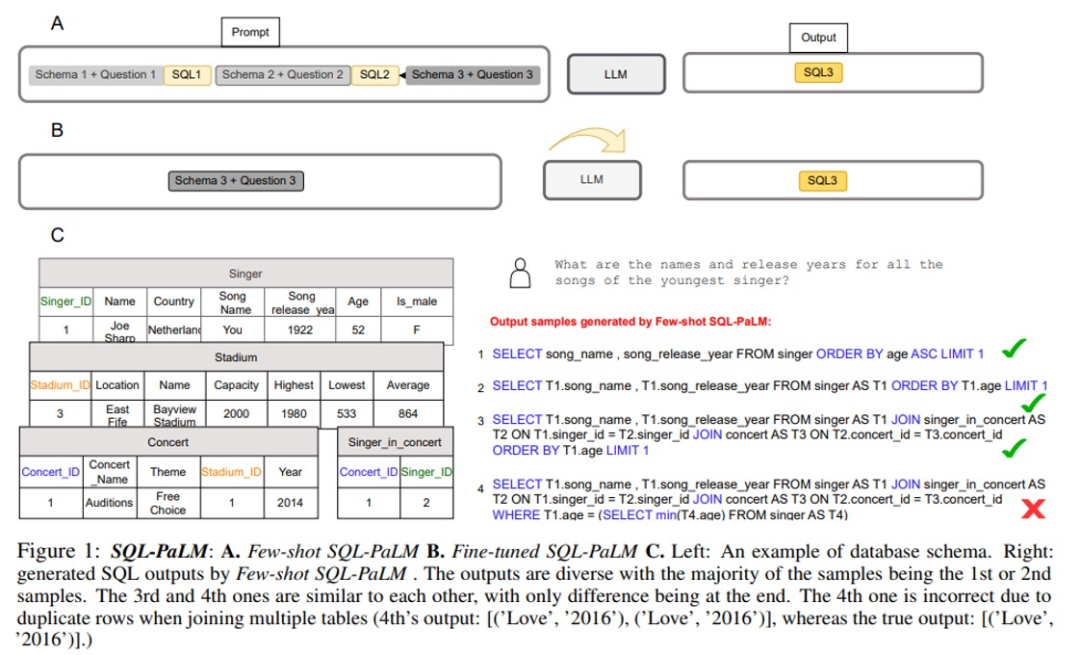Click the Singer_in_concert table title
This screenshot has height=655, width=1080.
tap(395, 442)
